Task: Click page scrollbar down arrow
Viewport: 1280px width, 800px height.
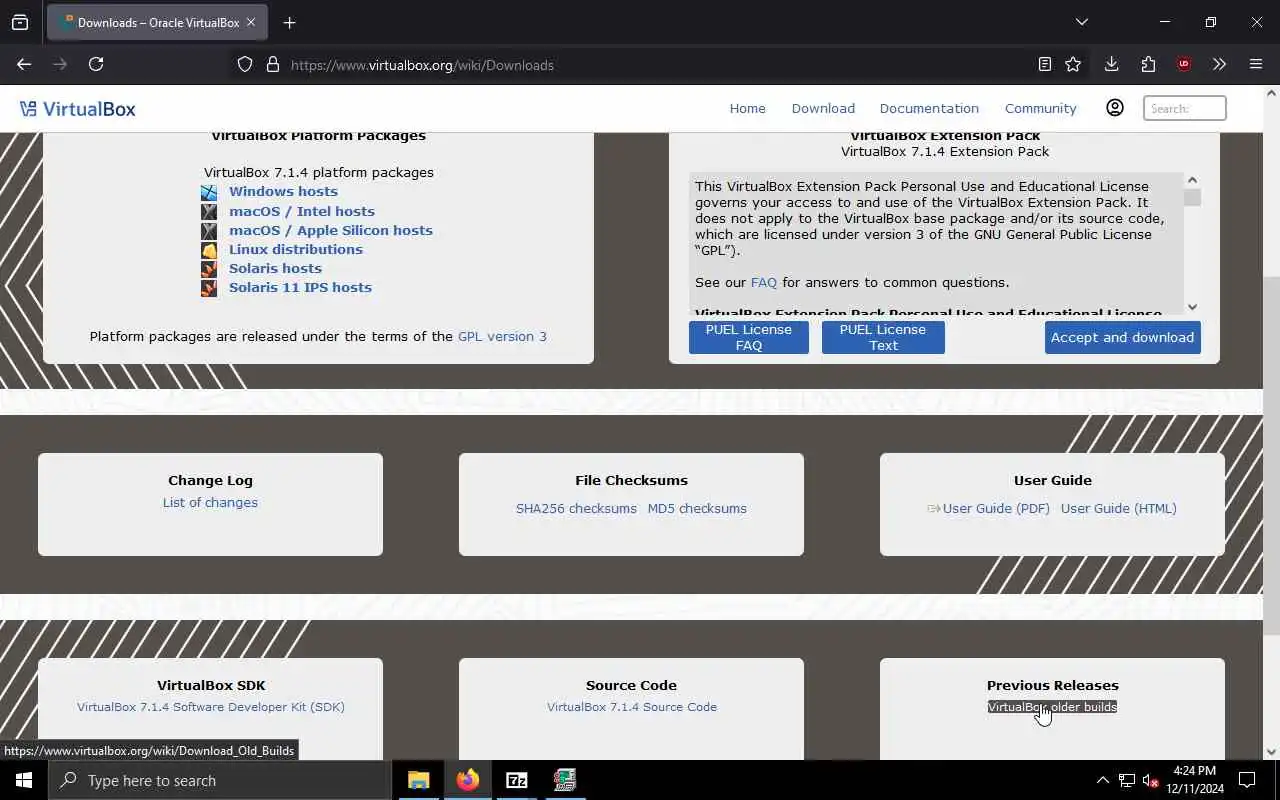Action: coord(1271,752)
